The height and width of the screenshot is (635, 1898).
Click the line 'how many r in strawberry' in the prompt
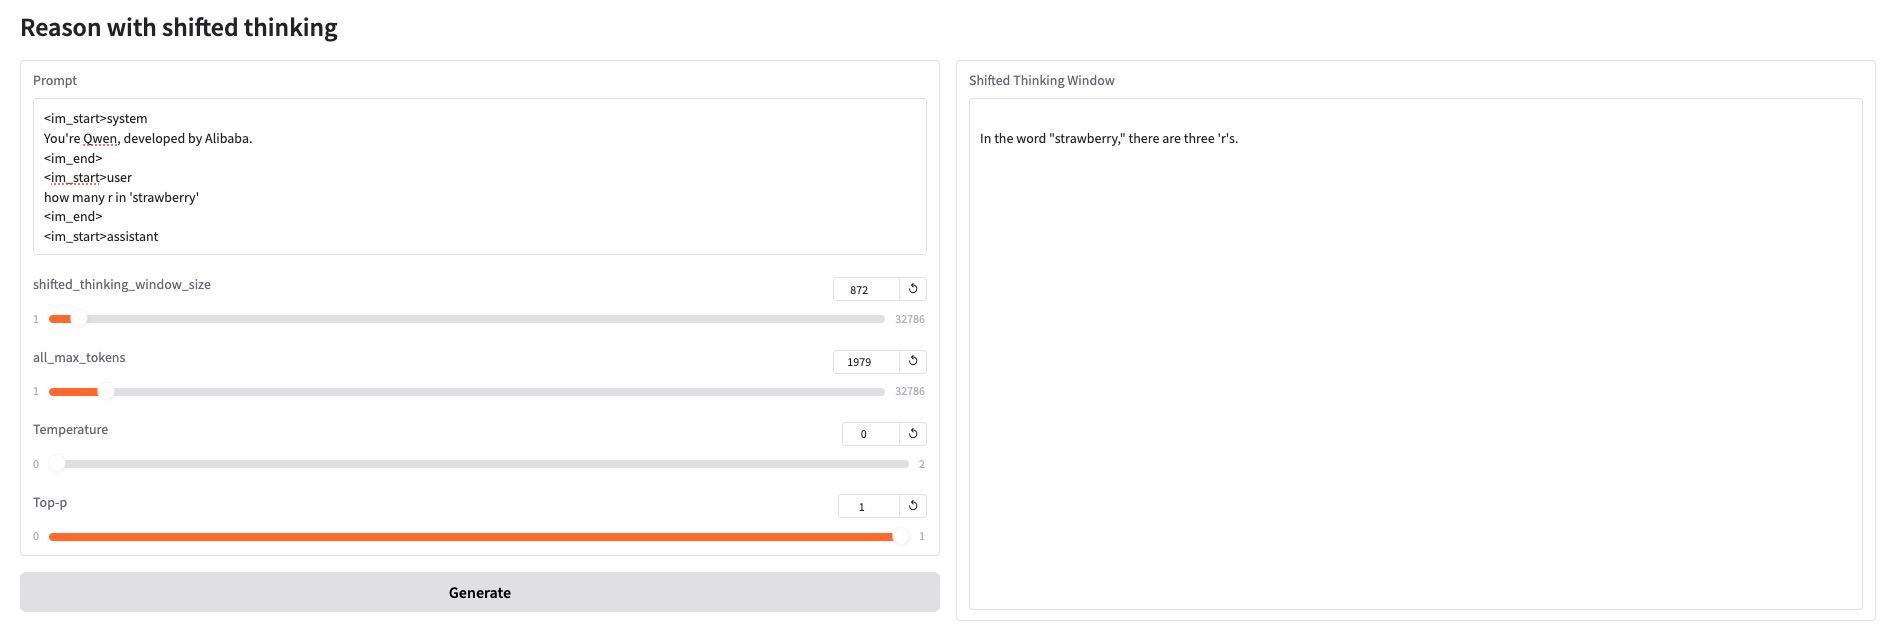click(121, 198)
